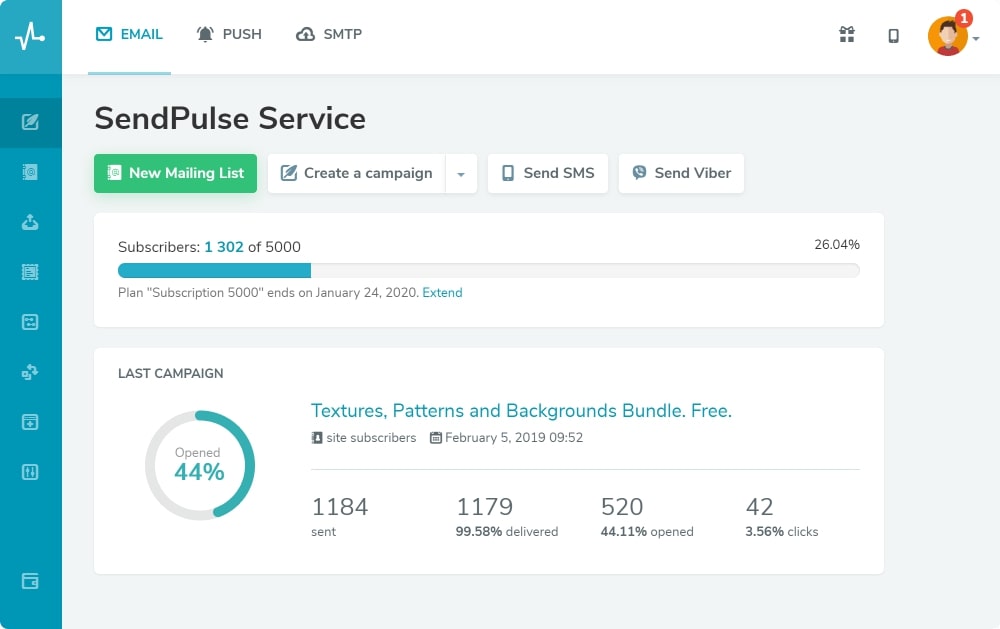Click the bottom folder icon in the sidebar
The height and width of the screenshot is (629, 1000).
(x=31, y=580)
